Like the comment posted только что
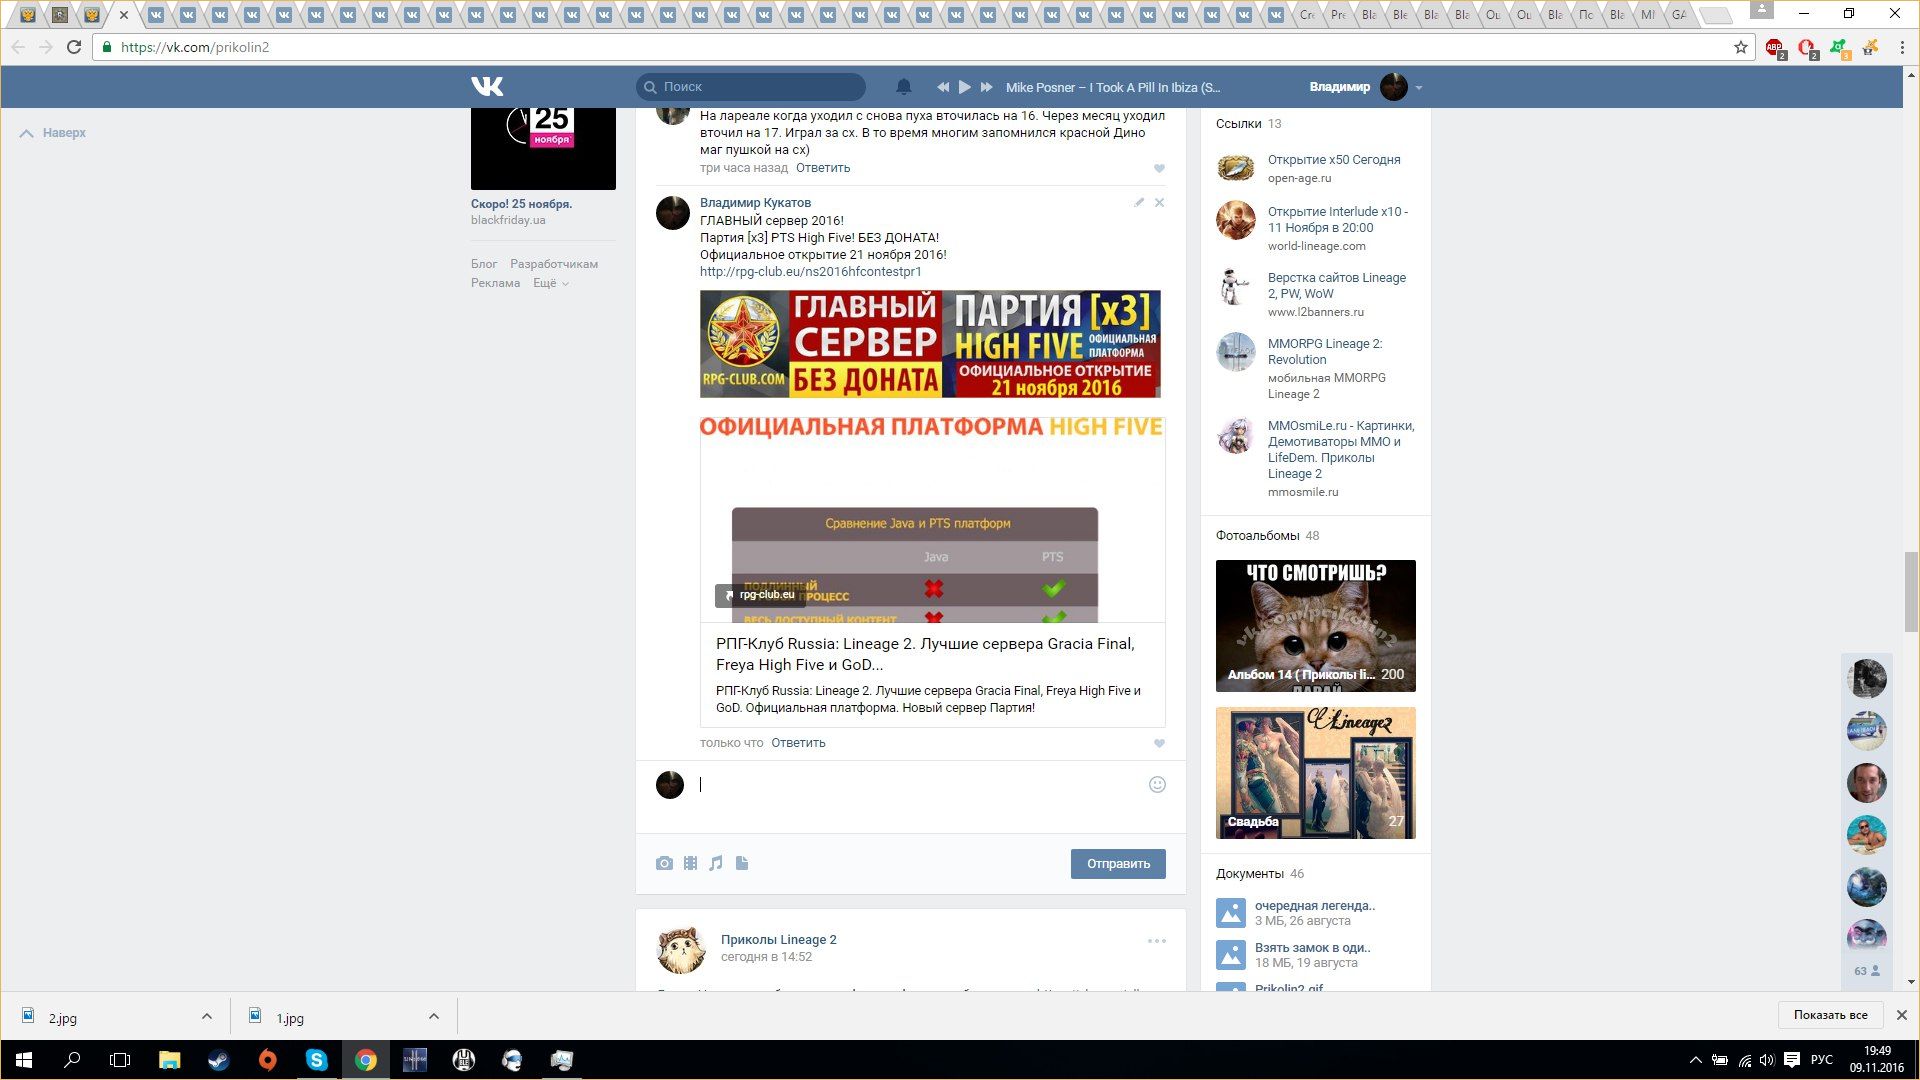Image resolution: width=1920 pixels, height=1080 pixels. click(x=1159, y=743)
